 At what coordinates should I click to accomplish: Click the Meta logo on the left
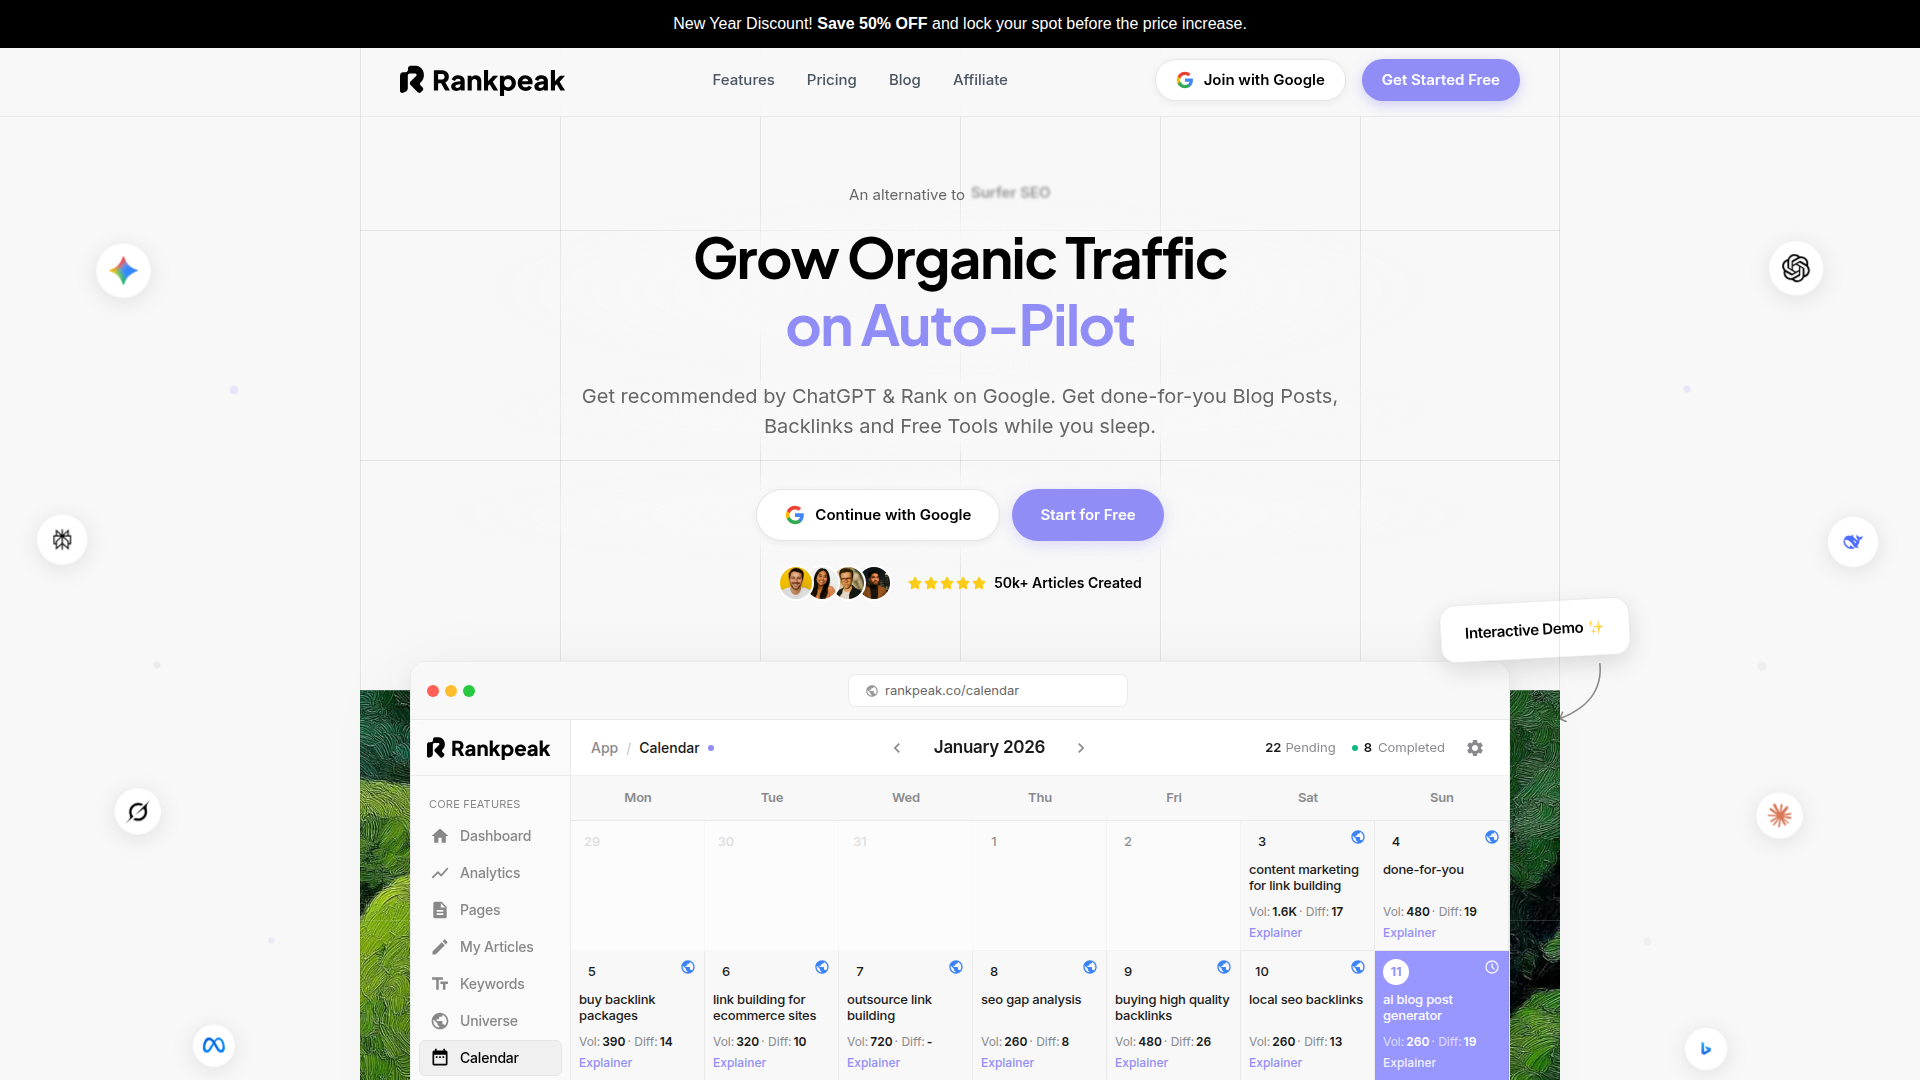click(213, 1044)
